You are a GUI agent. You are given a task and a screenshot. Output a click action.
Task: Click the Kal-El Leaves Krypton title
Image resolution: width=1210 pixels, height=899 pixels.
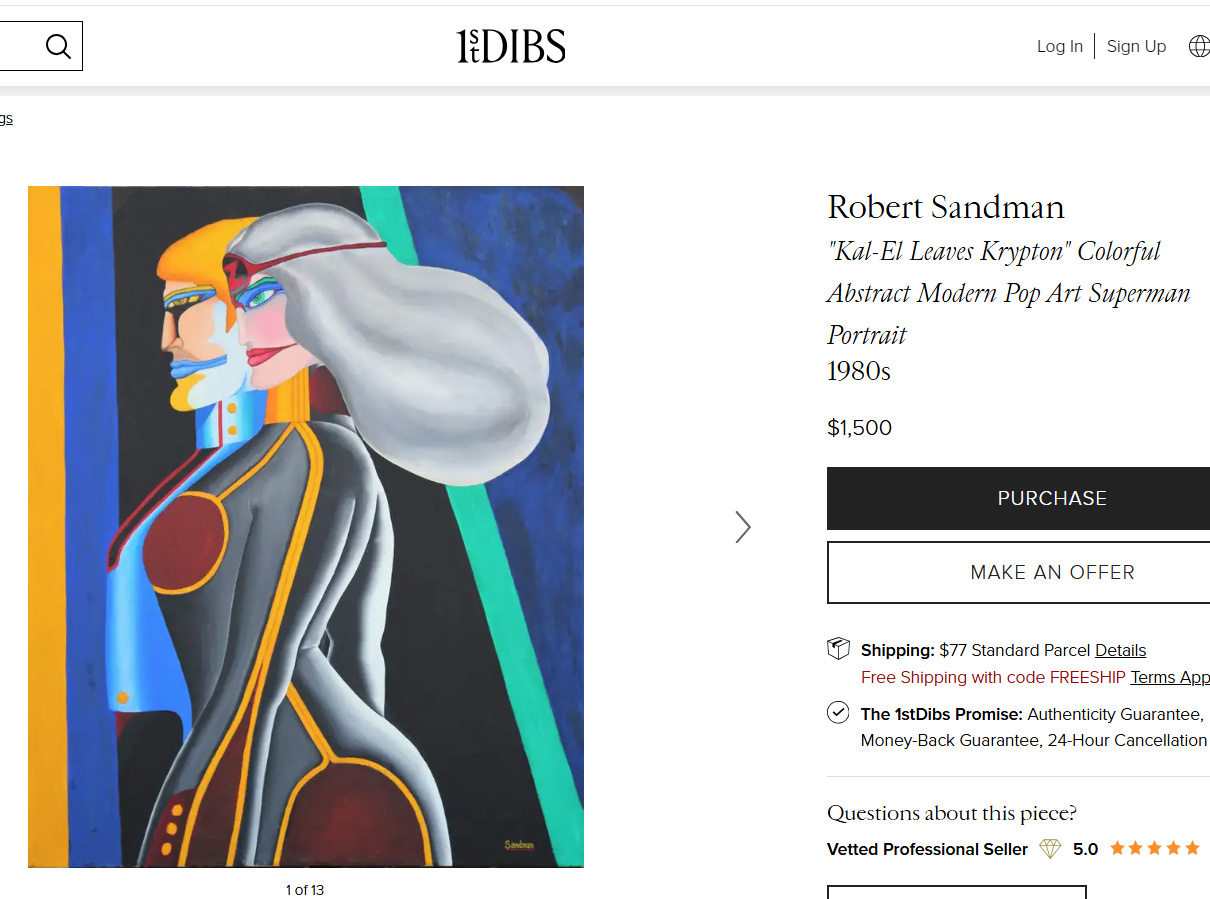[1008, 292]
